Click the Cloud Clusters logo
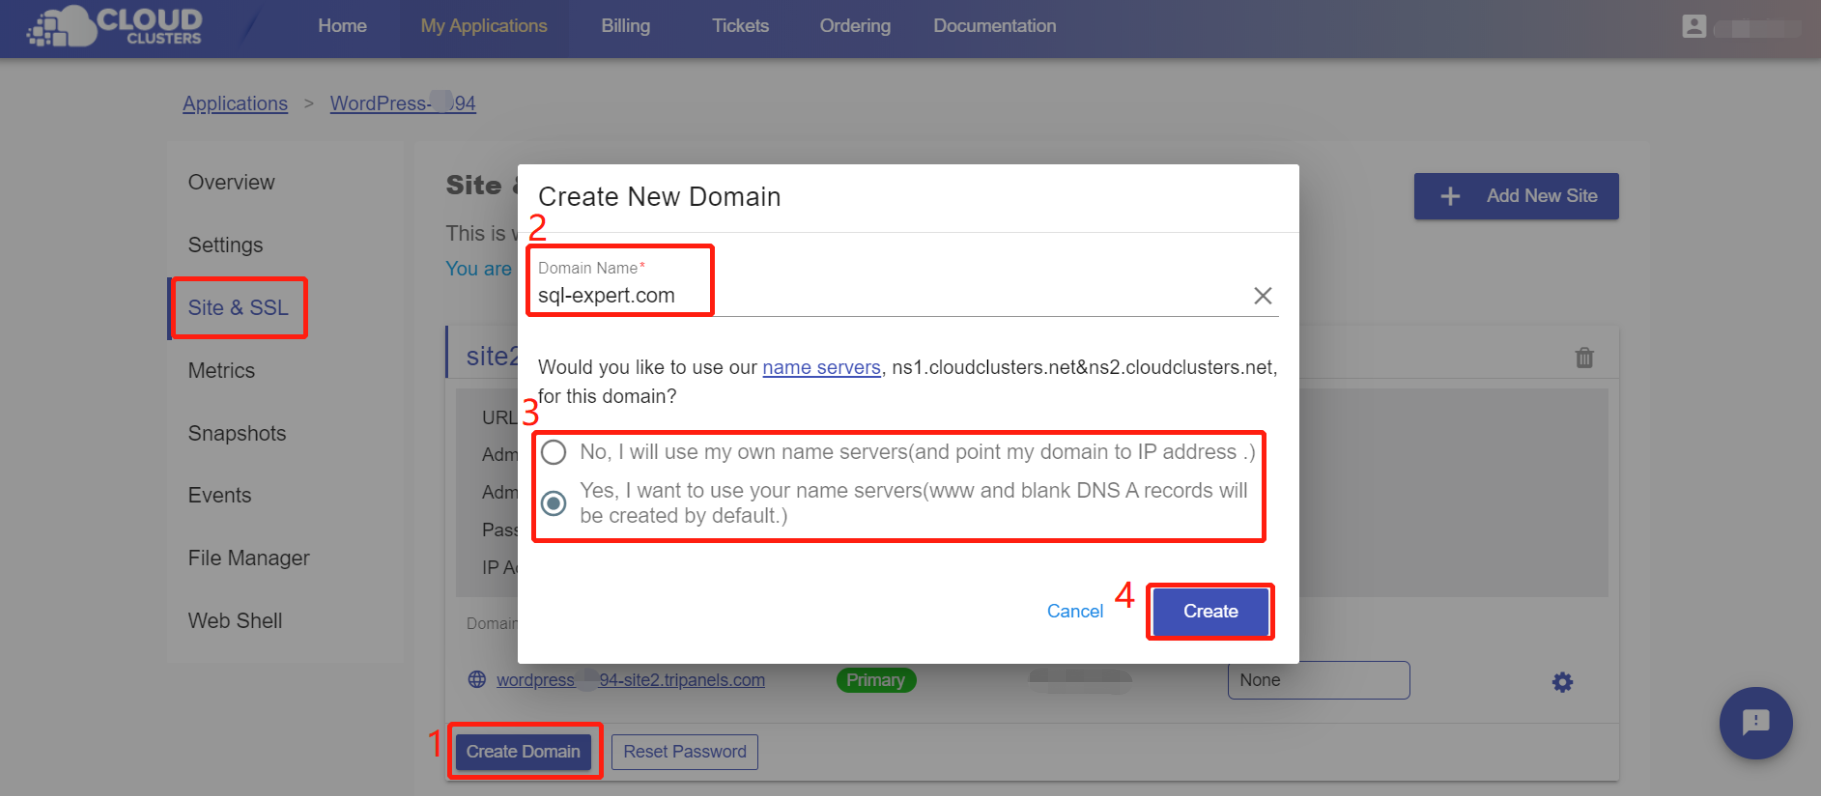Viewport: 1821px width, 796px height. point(115,25)
